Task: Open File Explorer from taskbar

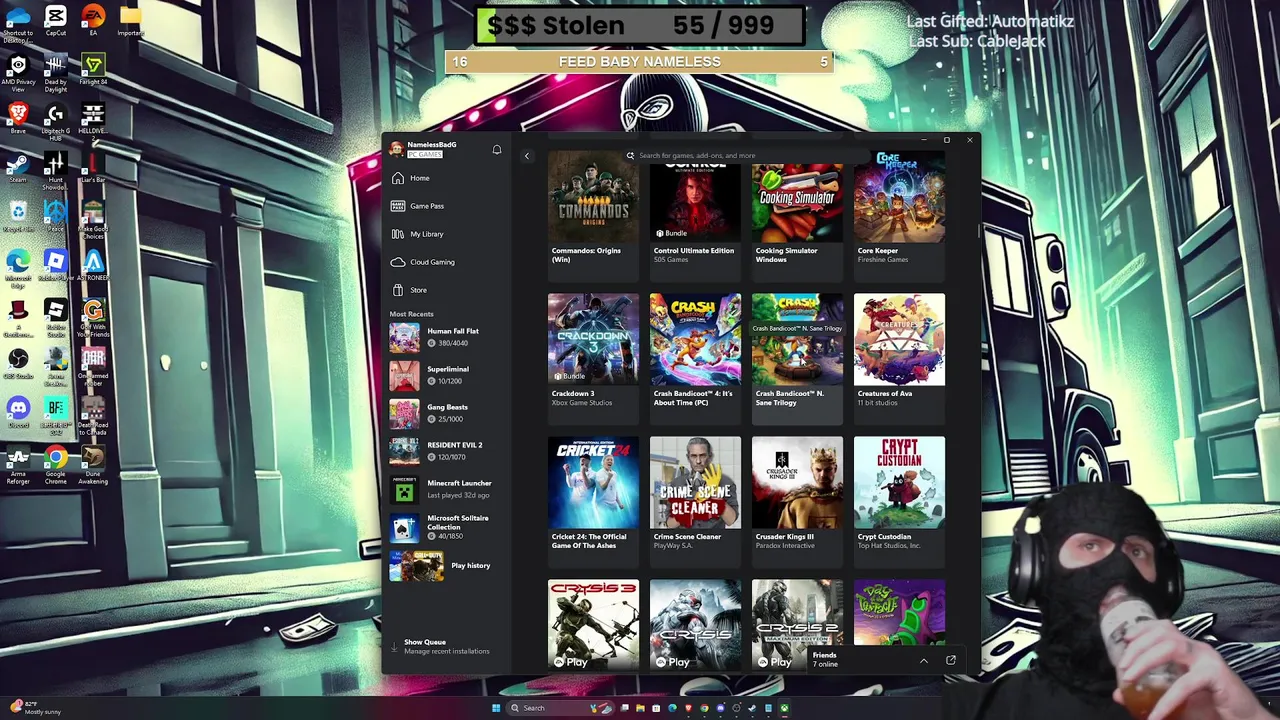Action: coord(640,708)
